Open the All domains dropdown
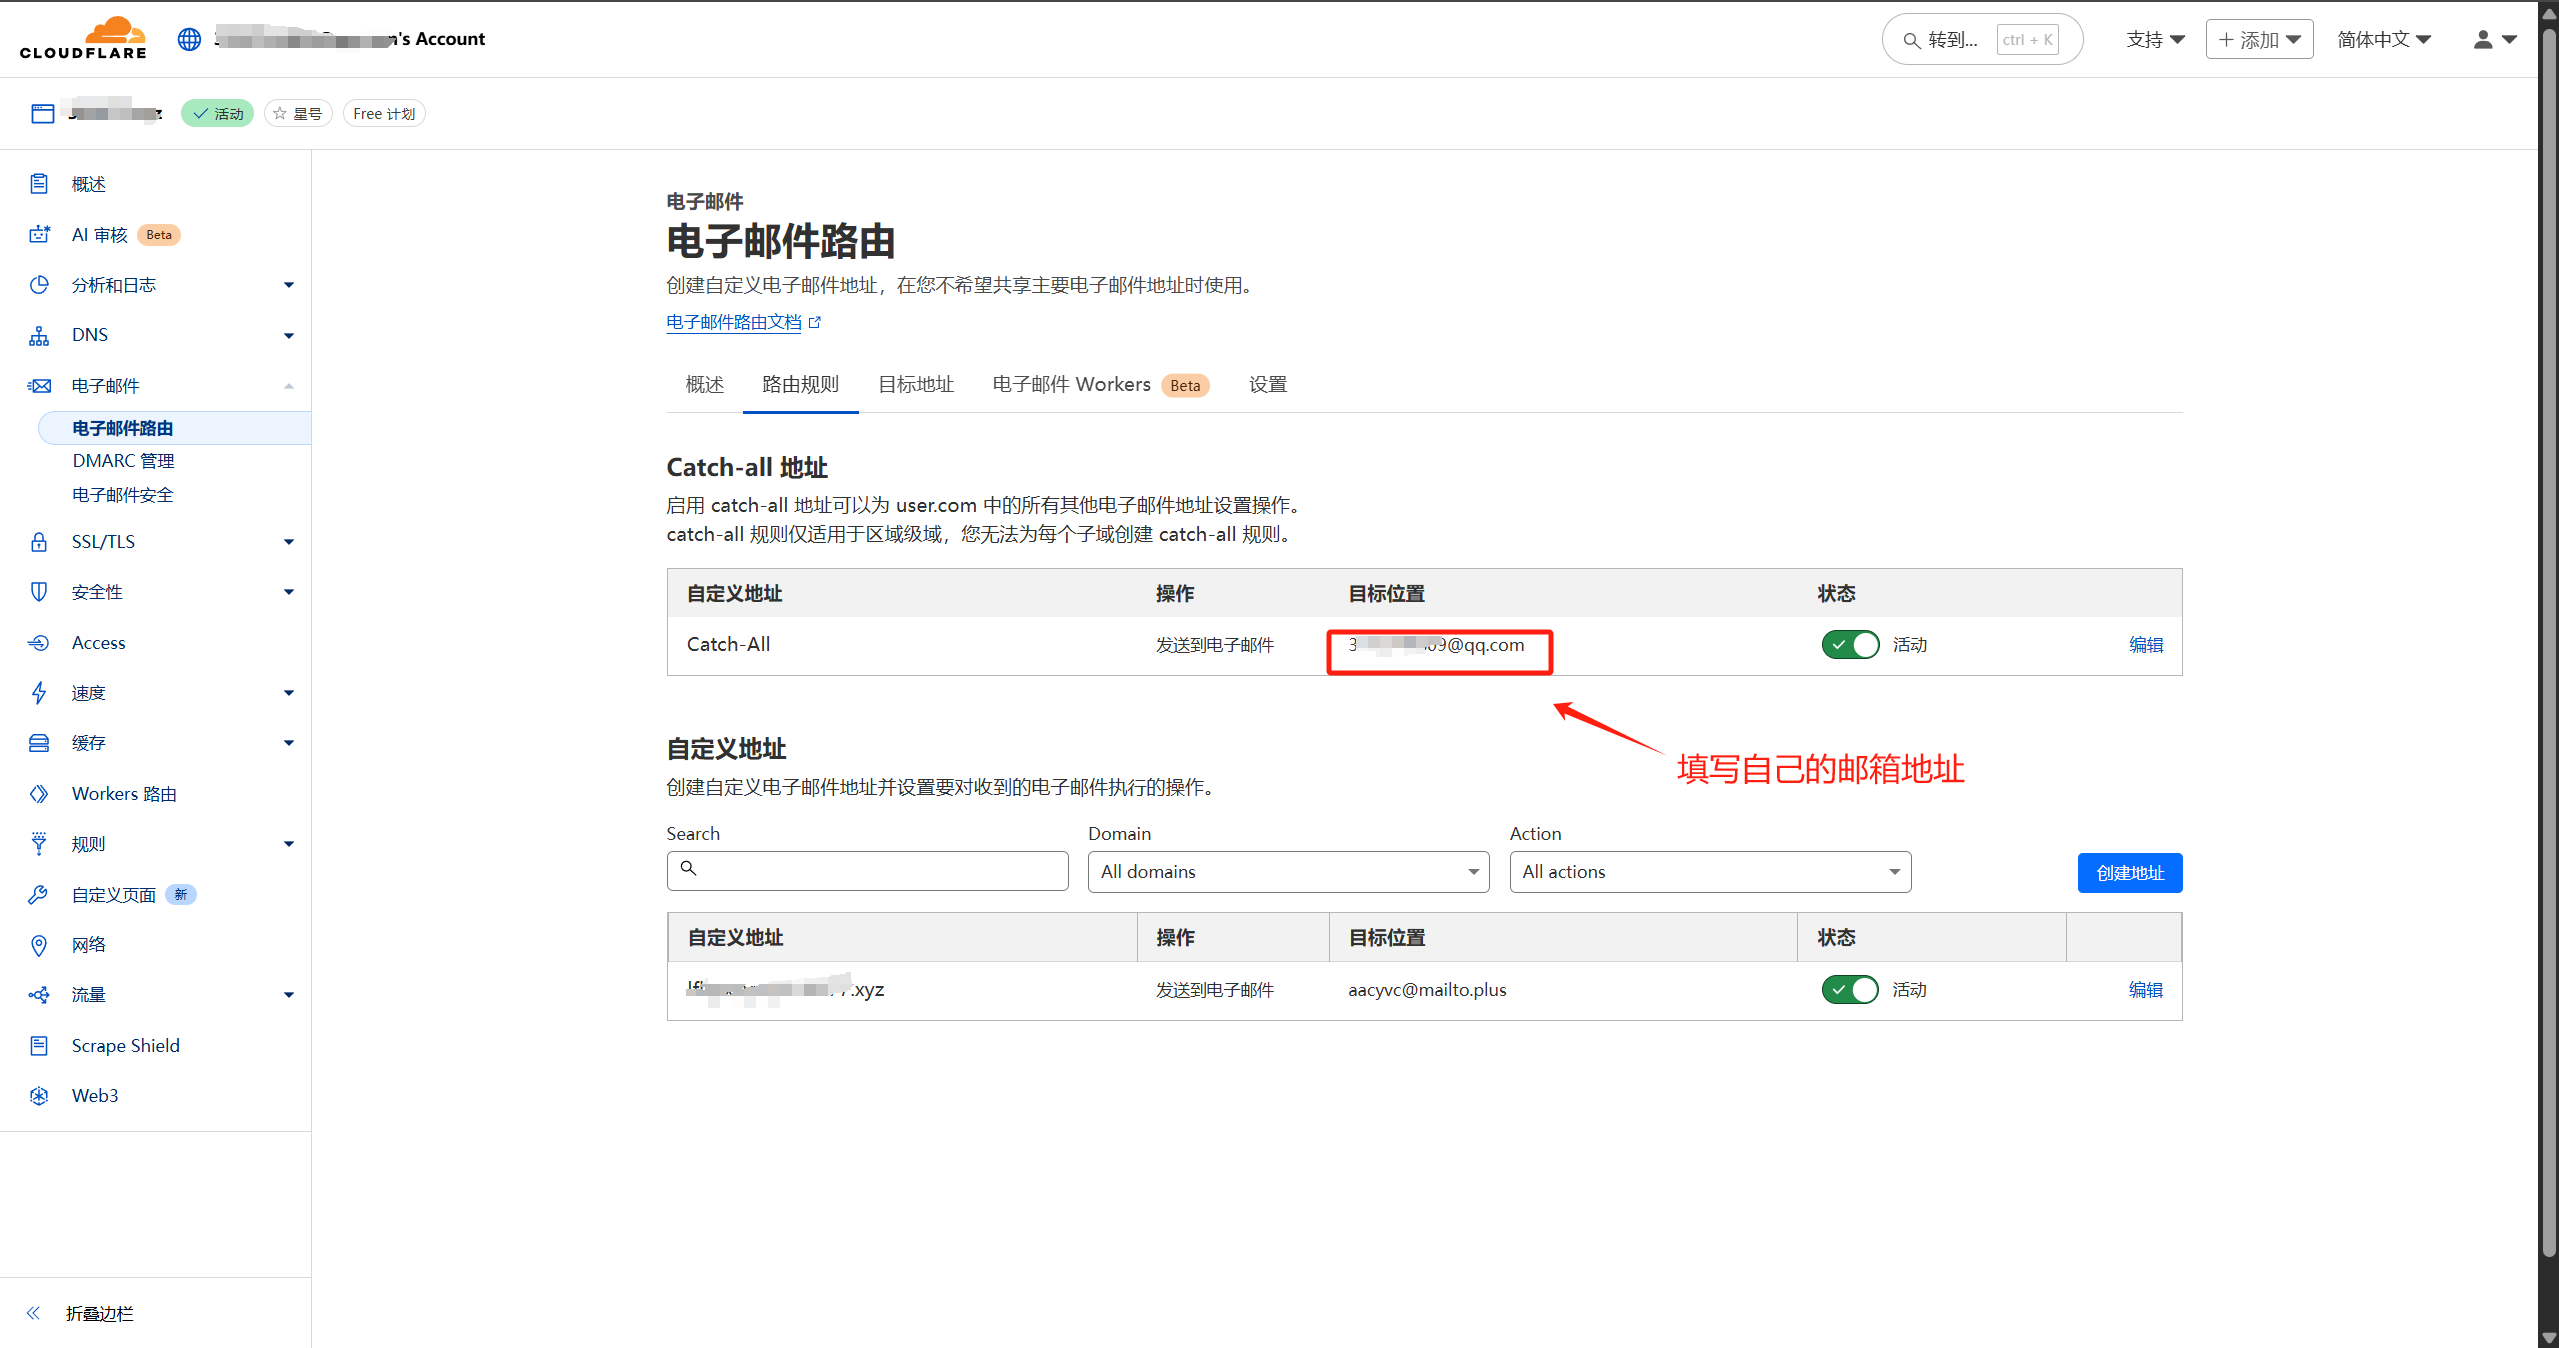Image resolution: width=2559 pixels, height=1348 pixels. (x=1288, y=872)
